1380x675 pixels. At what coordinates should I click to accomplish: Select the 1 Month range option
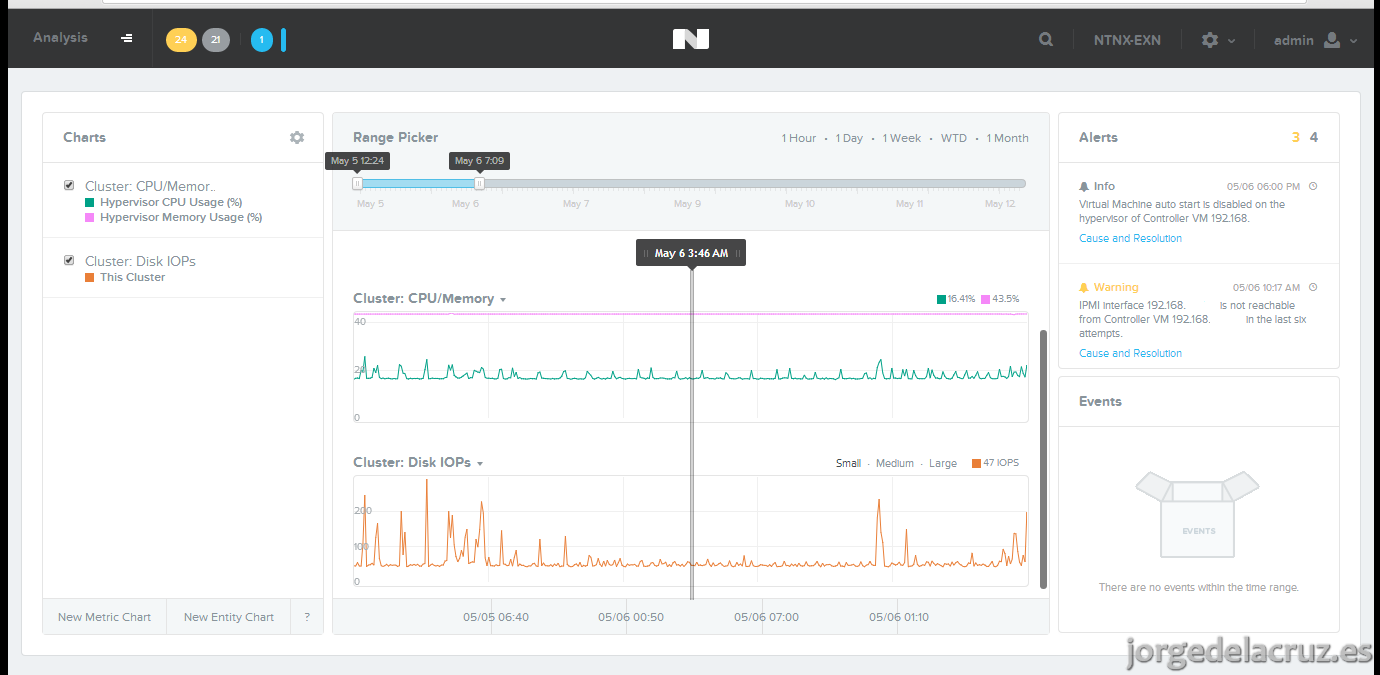[x=1007, y=138]
